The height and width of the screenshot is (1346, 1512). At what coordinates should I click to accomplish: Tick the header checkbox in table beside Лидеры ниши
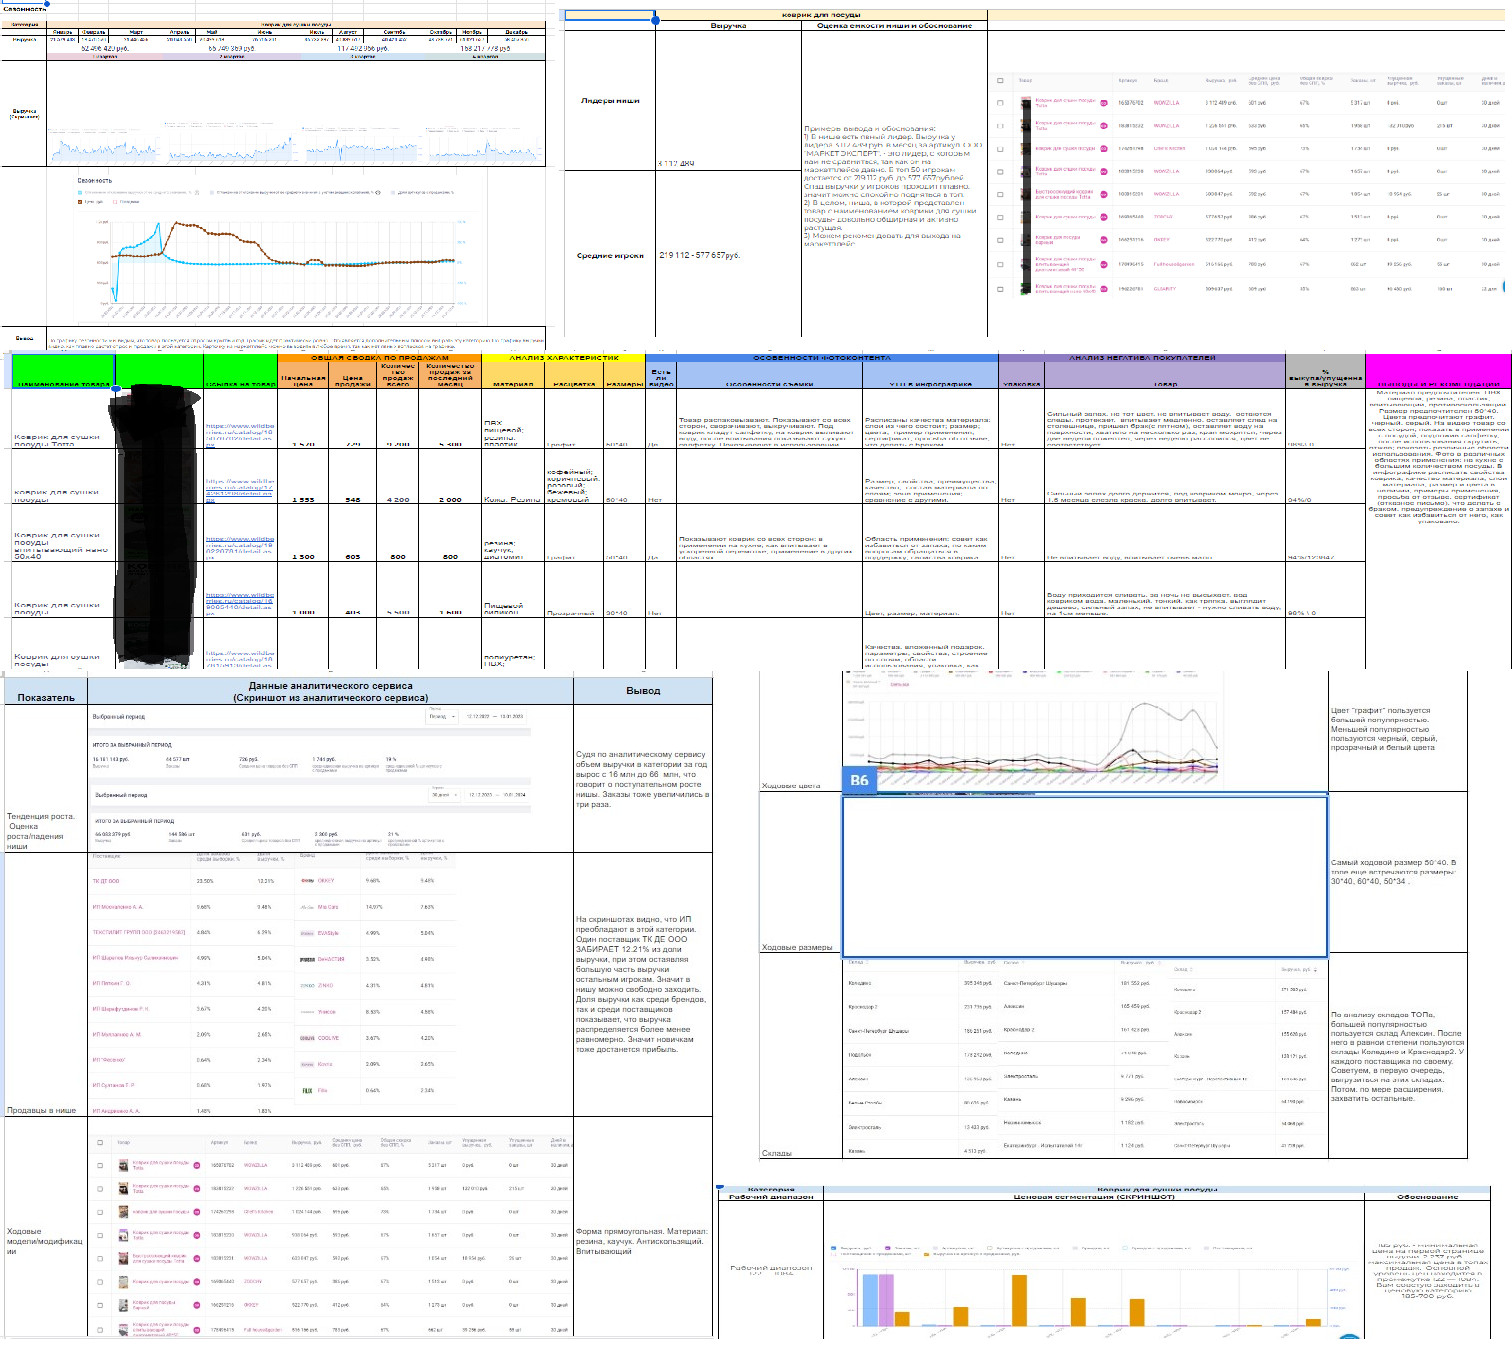coord(1000,80)
